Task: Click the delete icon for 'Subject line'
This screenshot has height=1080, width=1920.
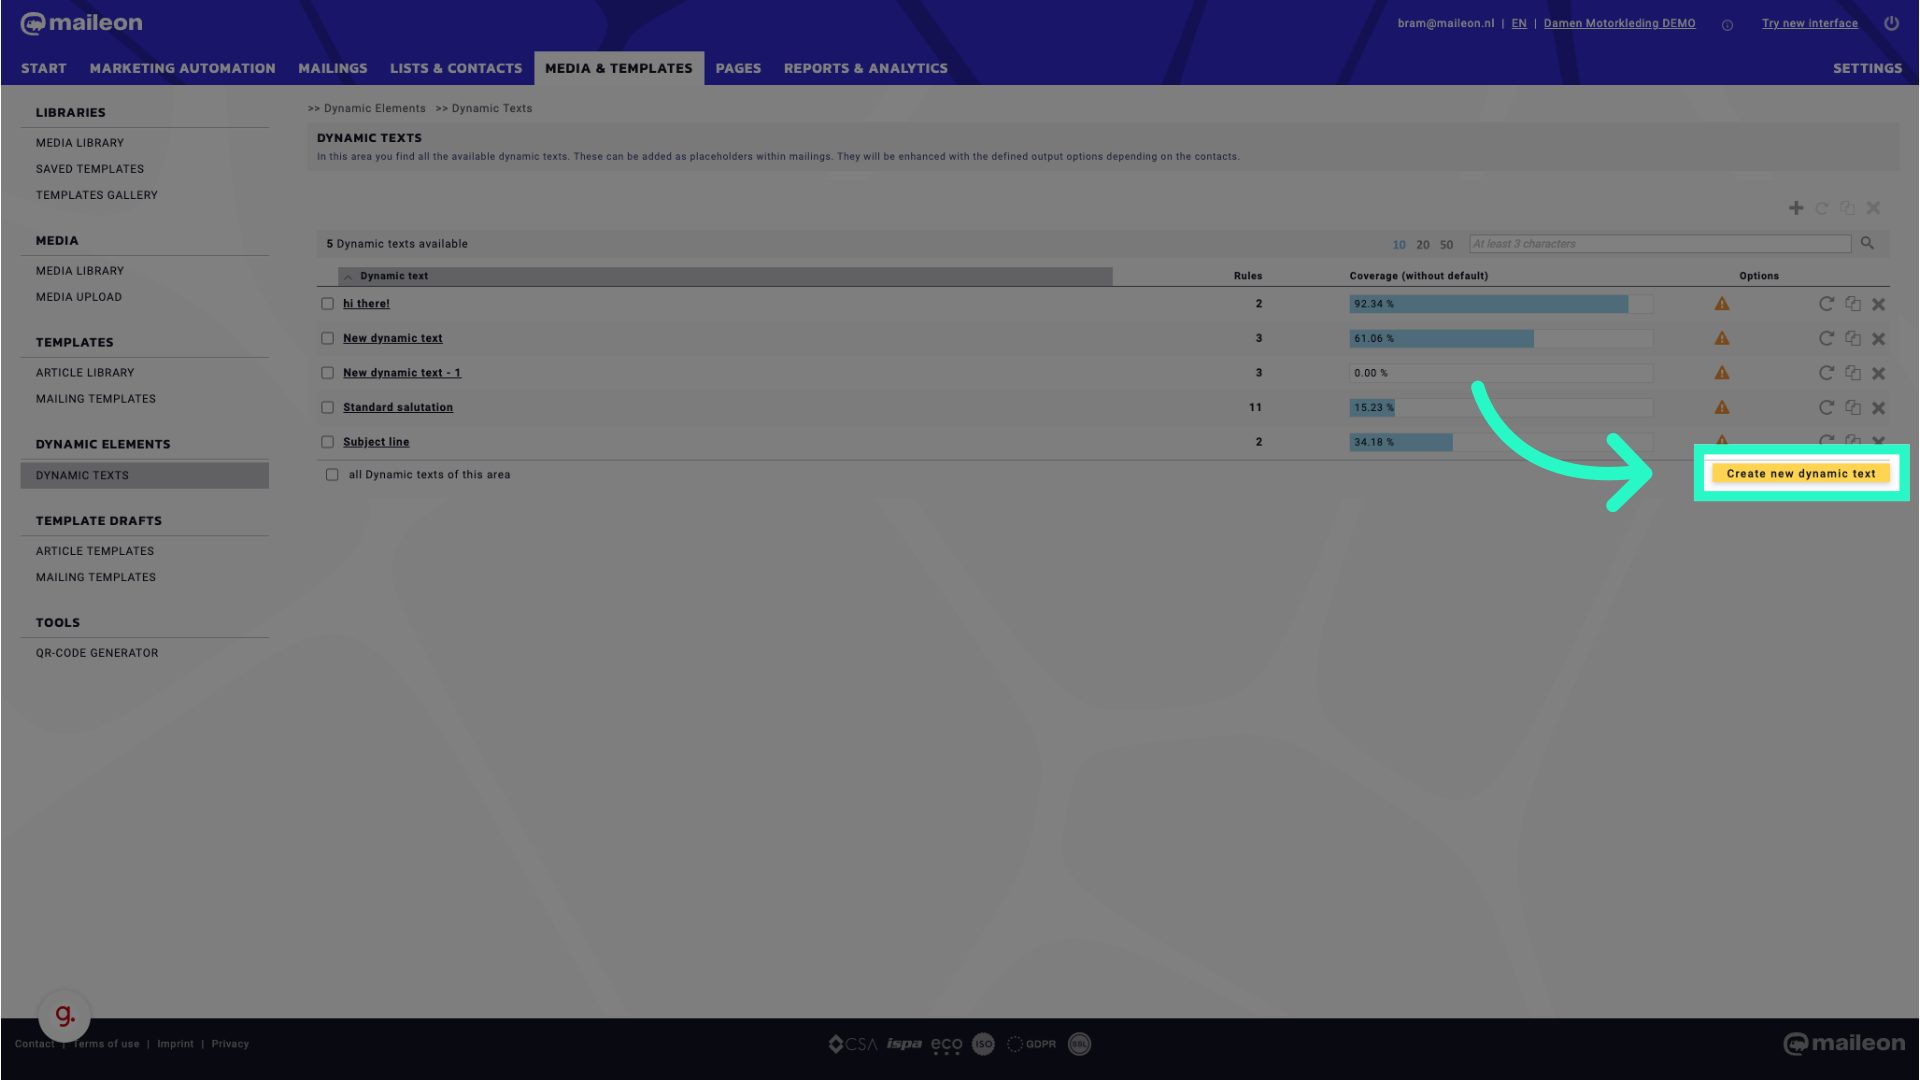Action: click(x=1879, y=440)
